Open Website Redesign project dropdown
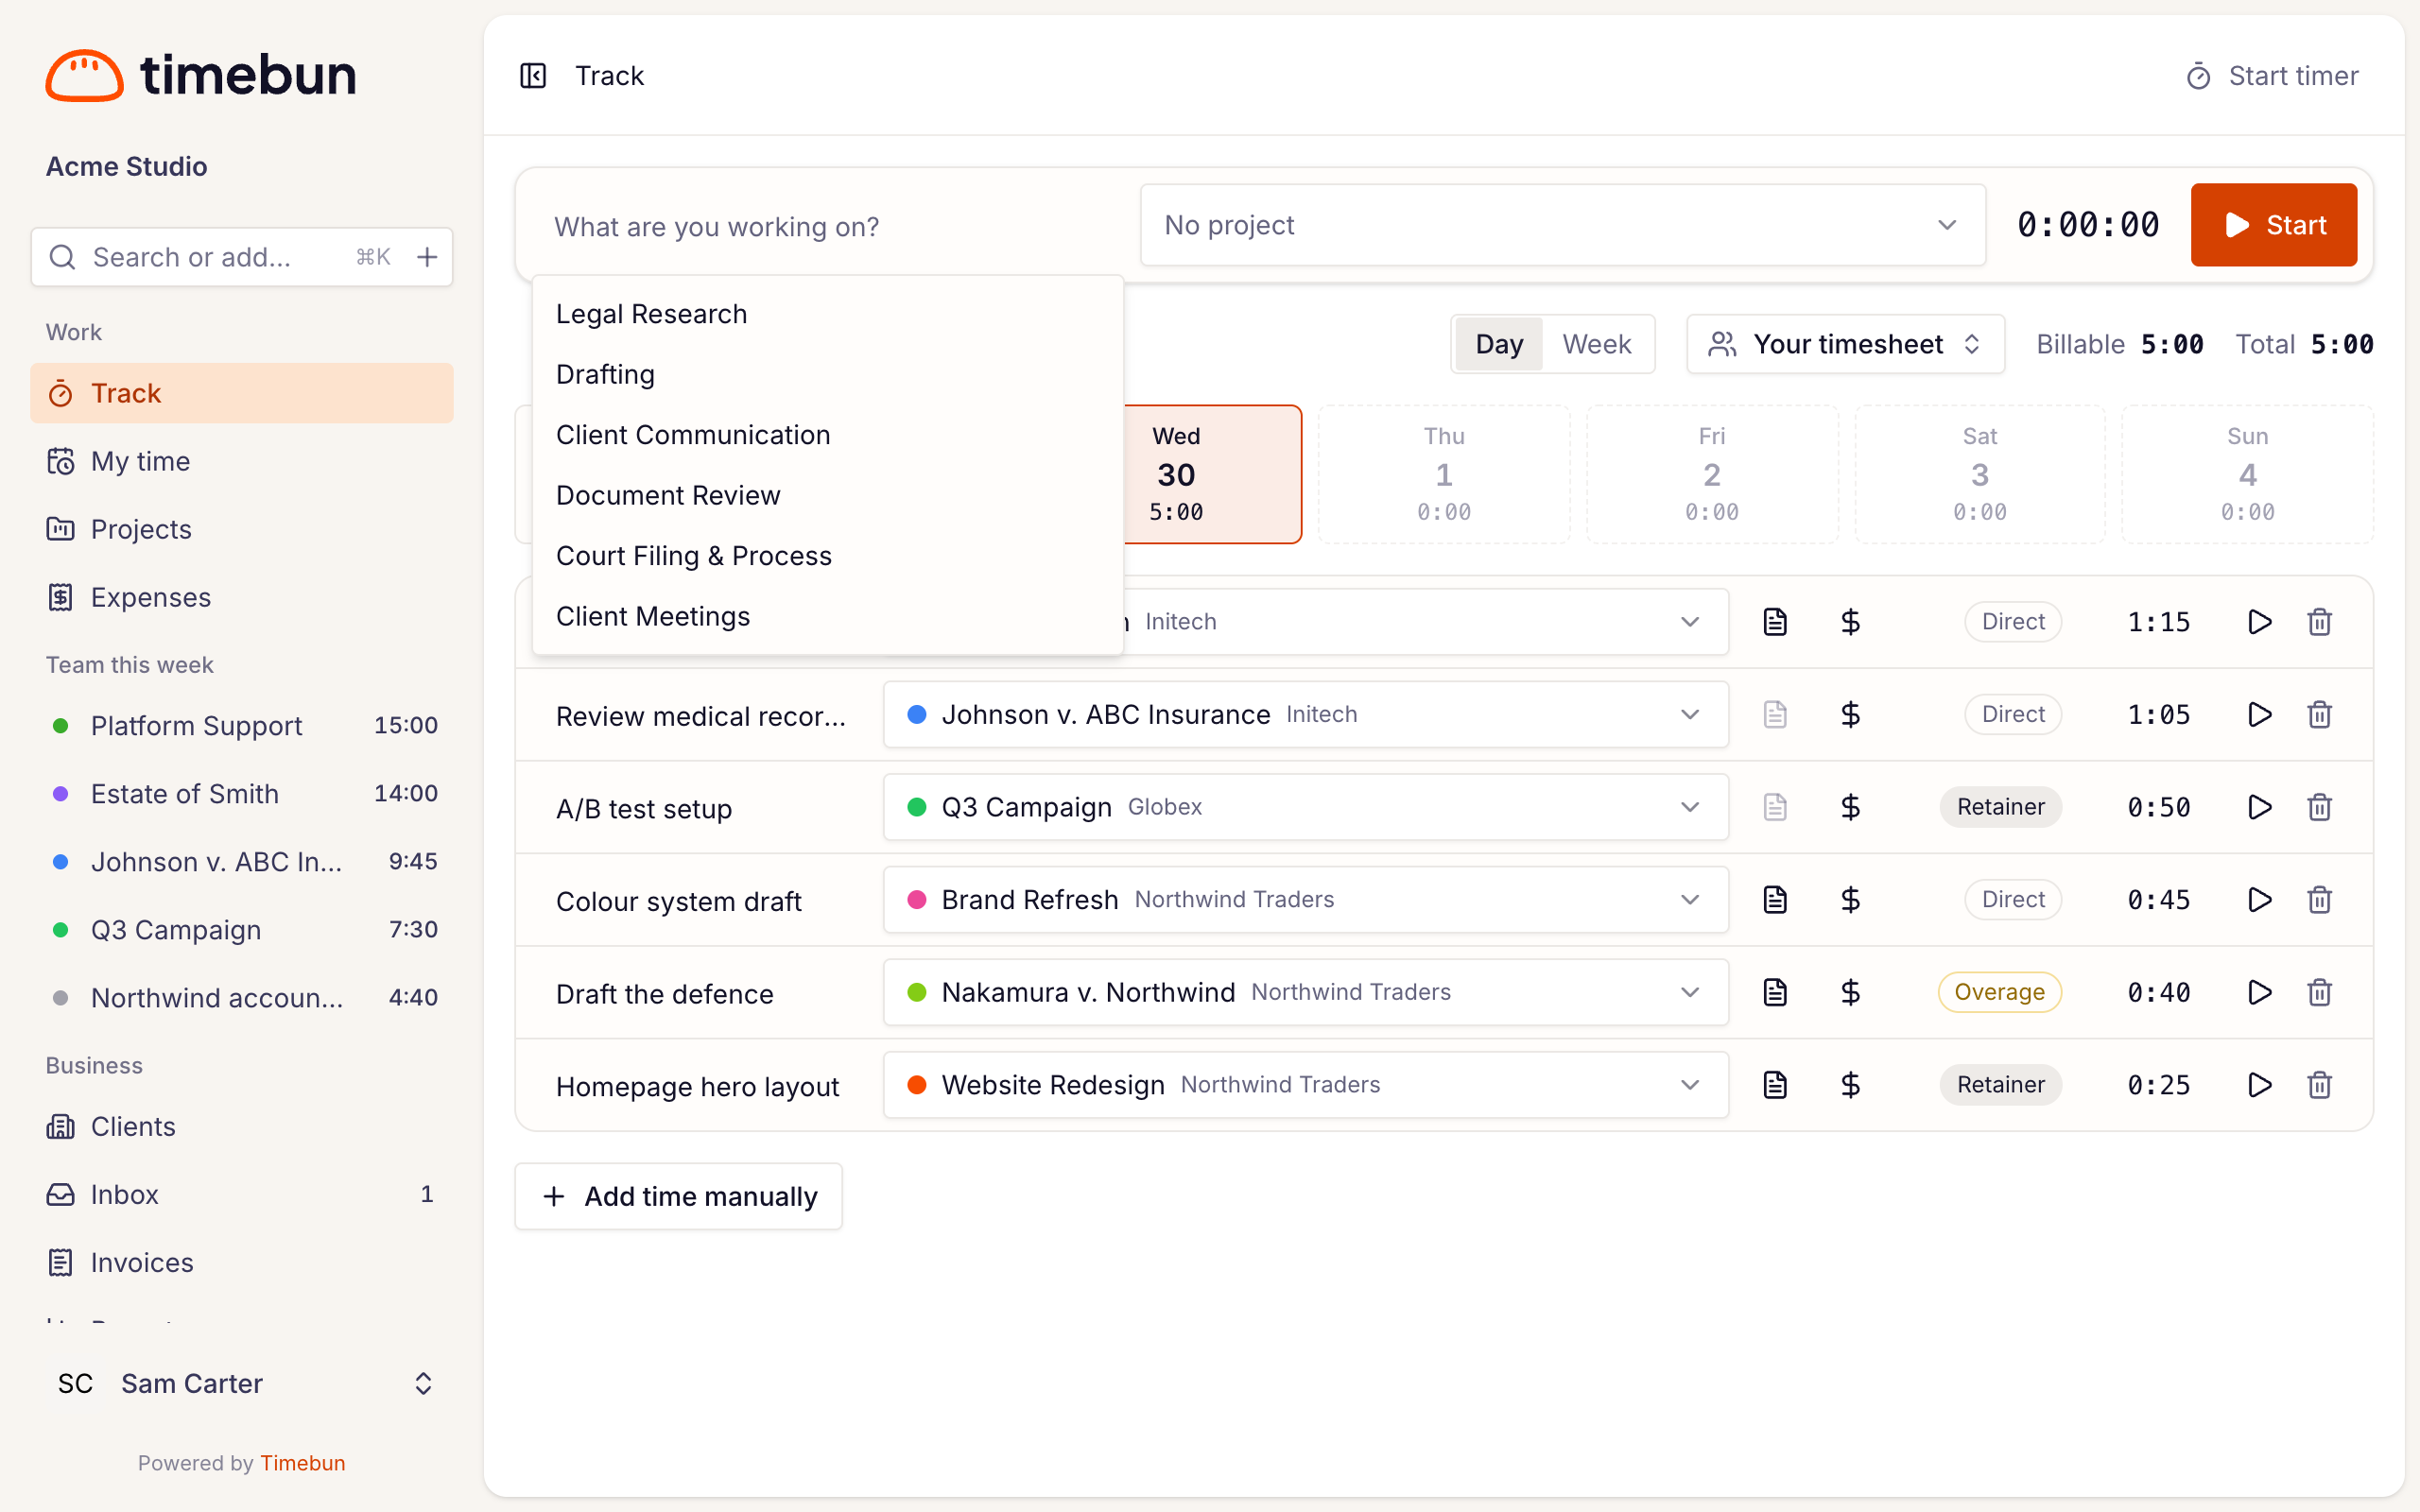Screen dimensions: 2420x1512 [1305, 1085]
